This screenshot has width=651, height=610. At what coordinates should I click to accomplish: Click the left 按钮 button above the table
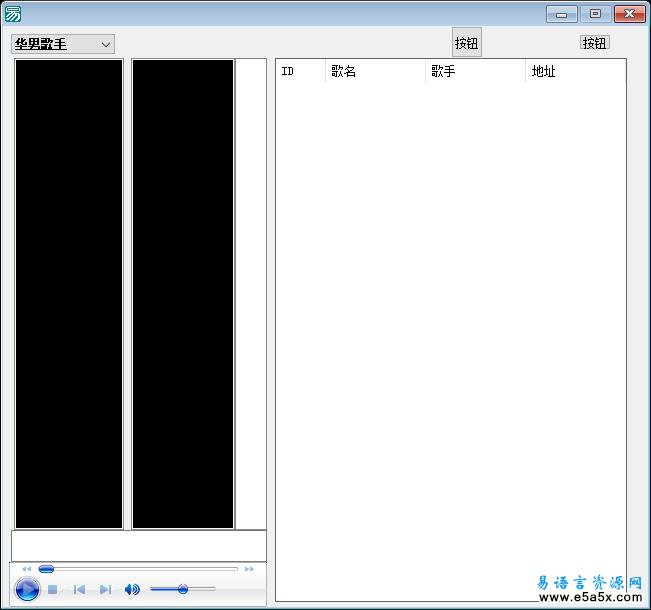[x=467, y=42]
